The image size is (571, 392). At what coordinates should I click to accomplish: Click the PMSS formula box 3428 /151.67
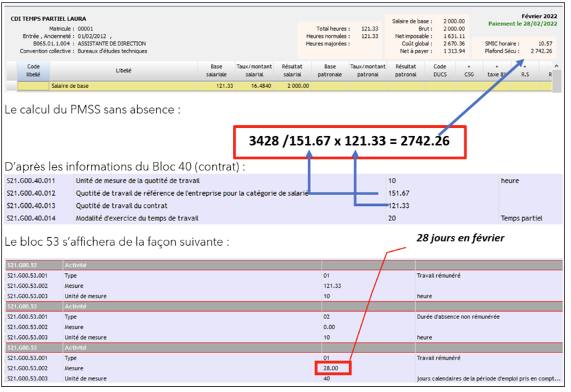(x=349, y=142)
